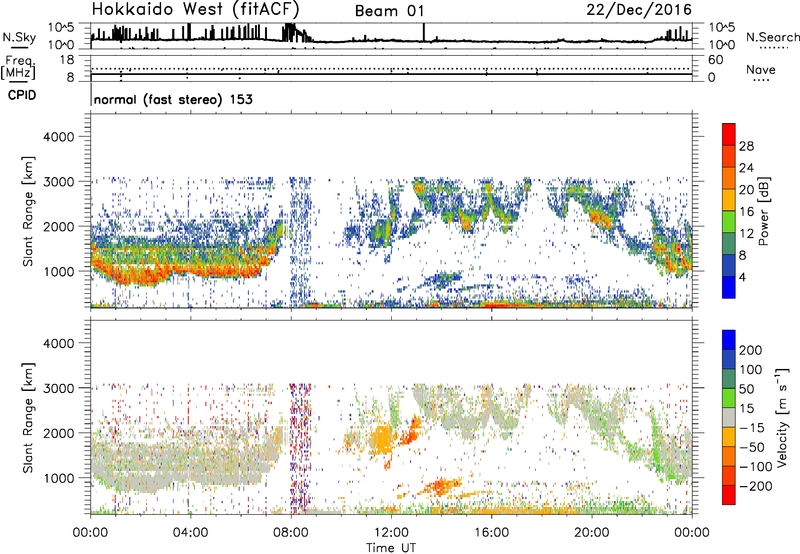This screenshot has width=800, height=554.
Task: Click the 04:00 time axis label
Action: (x=190, y=533)
